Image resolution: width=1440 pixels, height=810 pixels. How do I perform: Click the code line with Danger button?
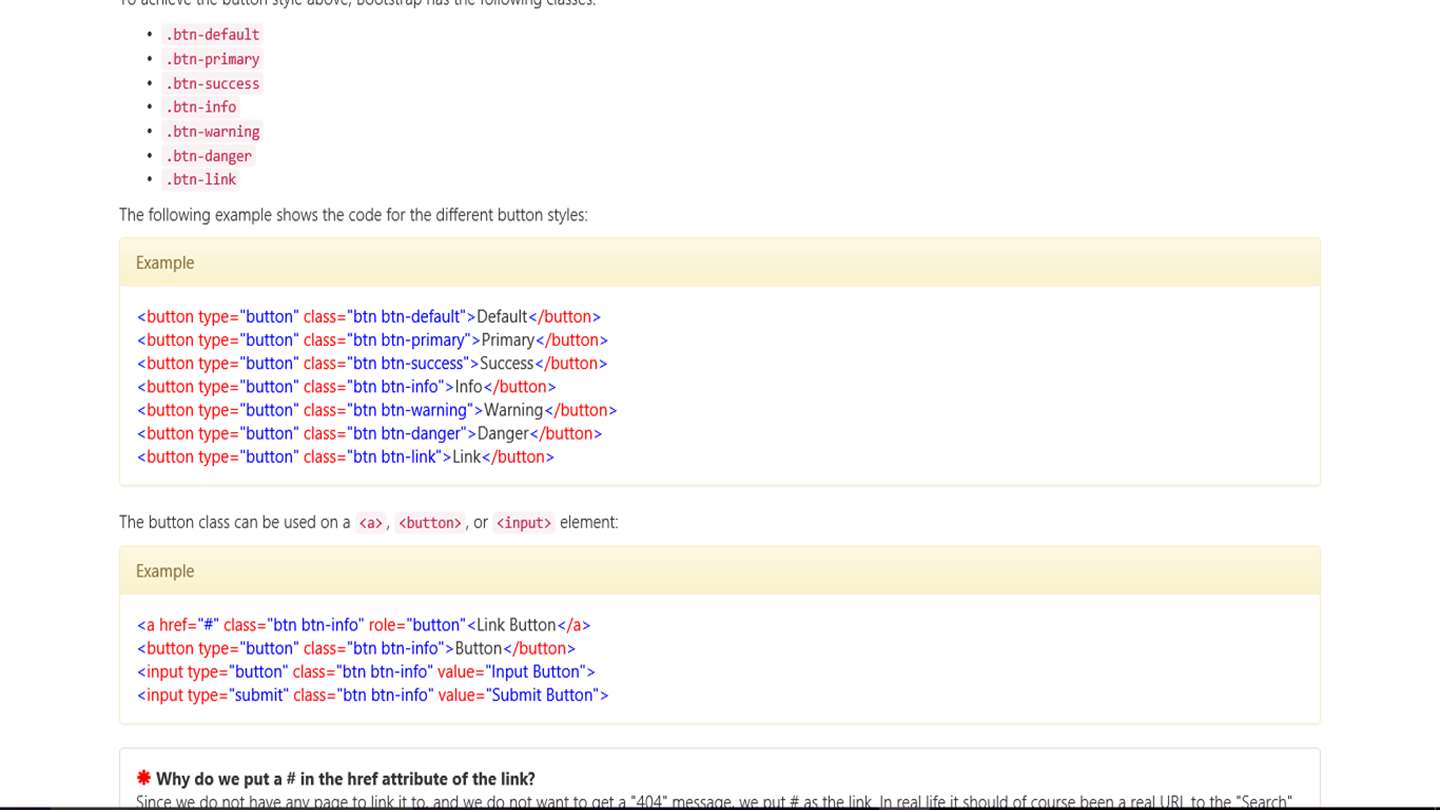click(369, 433)
